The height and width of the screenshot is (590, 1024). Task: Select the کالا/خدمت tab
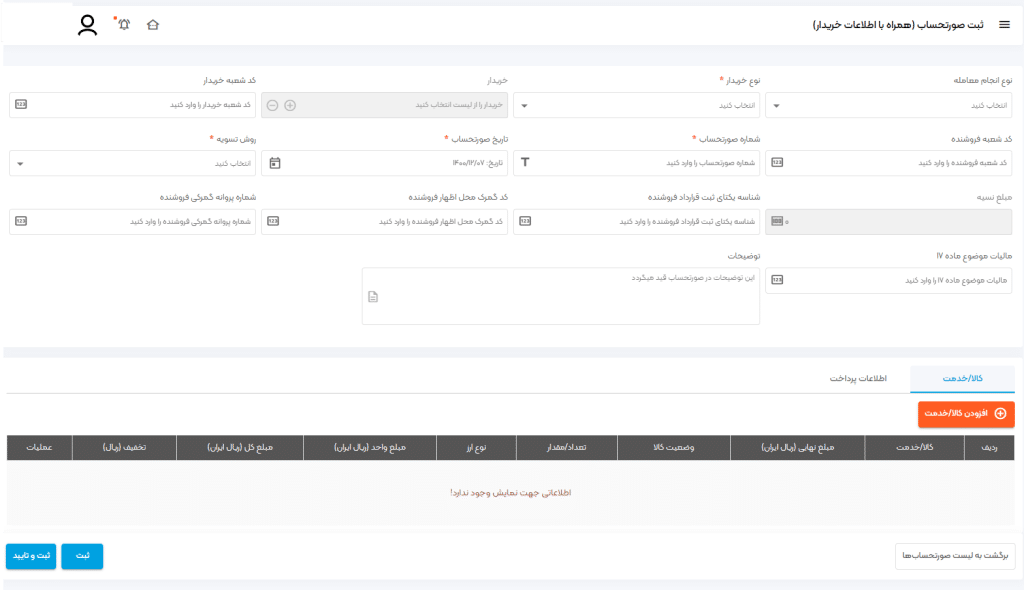tap(962, 380)
